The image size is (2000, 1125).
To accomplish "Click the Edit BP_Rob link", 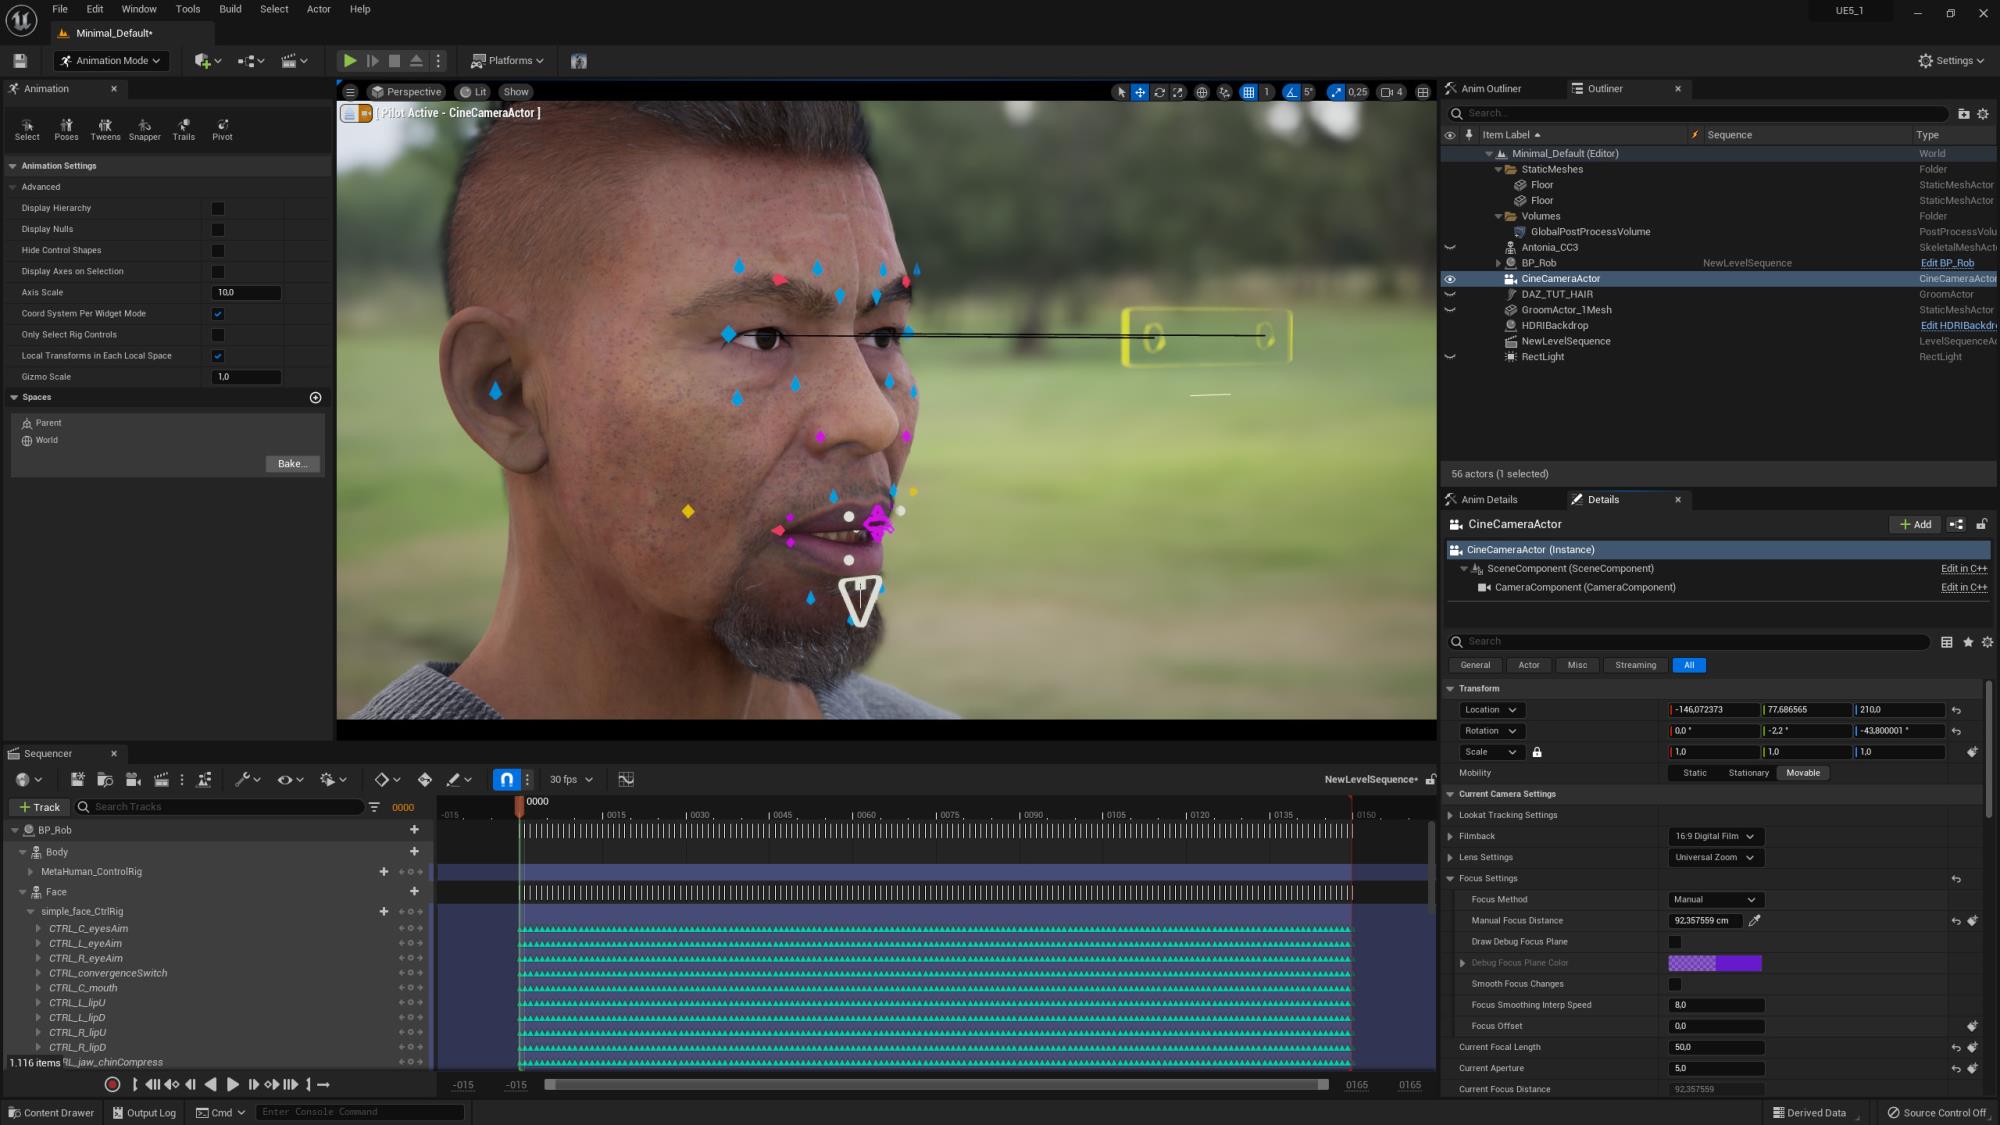I will point(1947,263).
